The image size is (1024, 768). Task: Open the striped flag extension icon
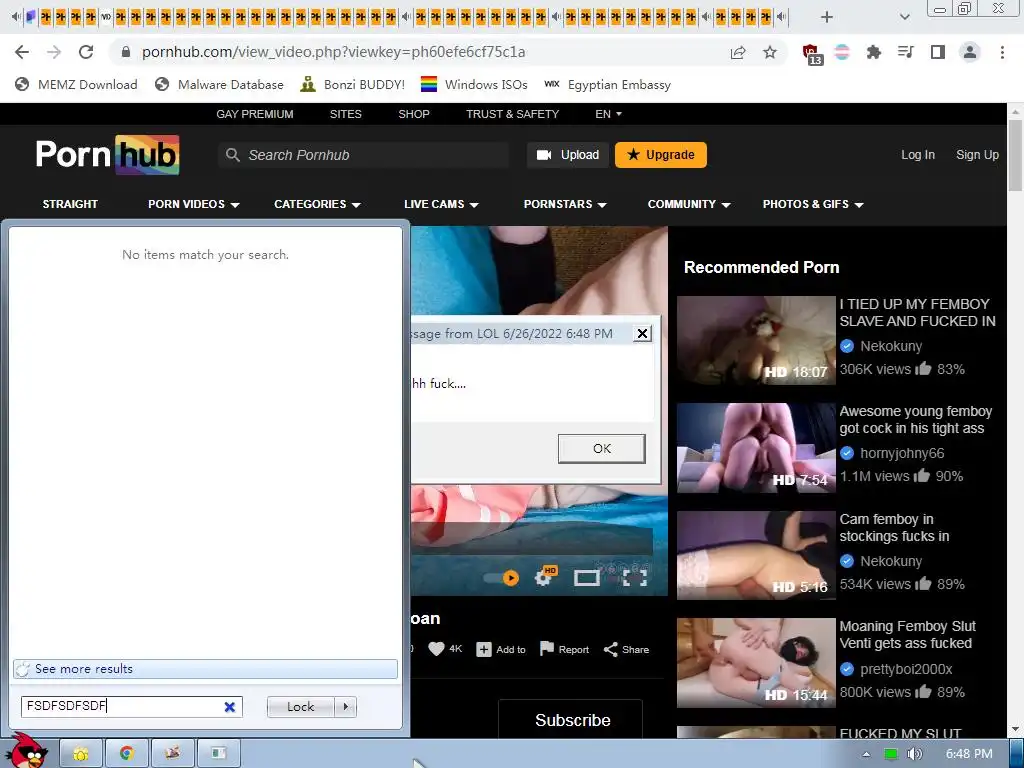[842, 52]
